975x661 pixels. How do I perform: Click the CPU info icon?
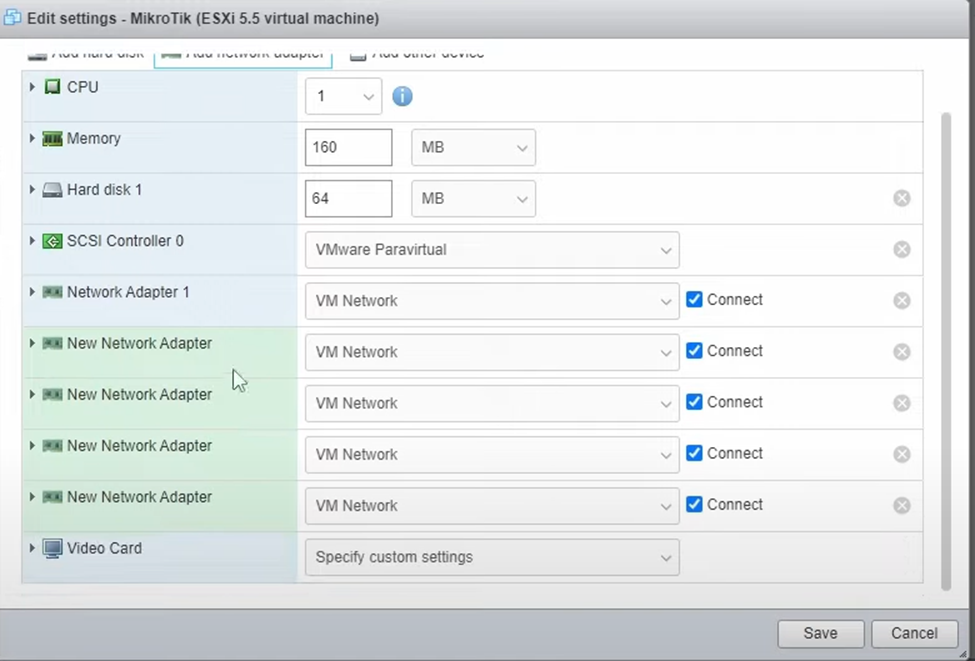click(402, 97)
